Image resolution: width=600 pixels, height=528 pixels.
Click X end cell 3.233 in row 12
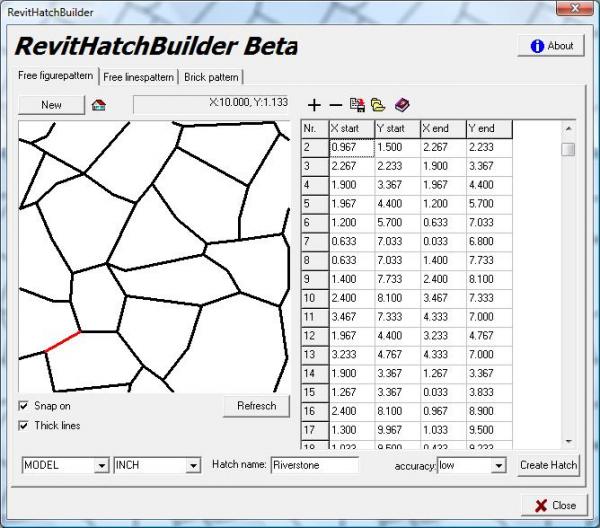[x=443, y=336]
